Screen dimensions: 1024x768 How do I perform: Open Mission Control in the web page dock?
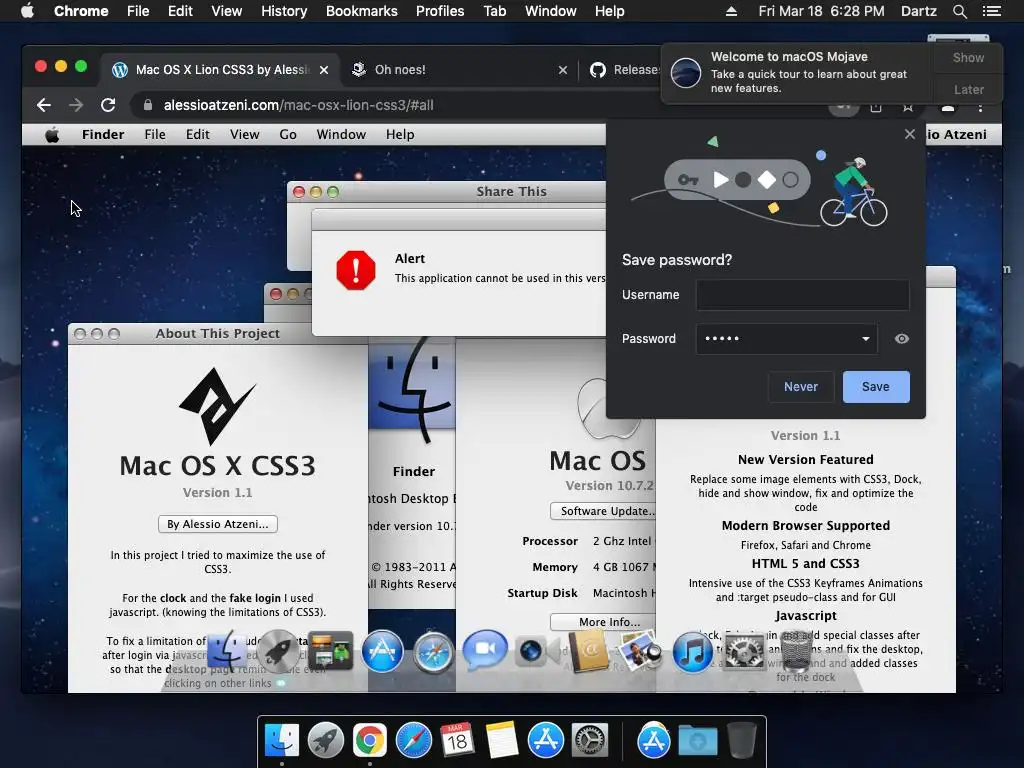(330, 651)
